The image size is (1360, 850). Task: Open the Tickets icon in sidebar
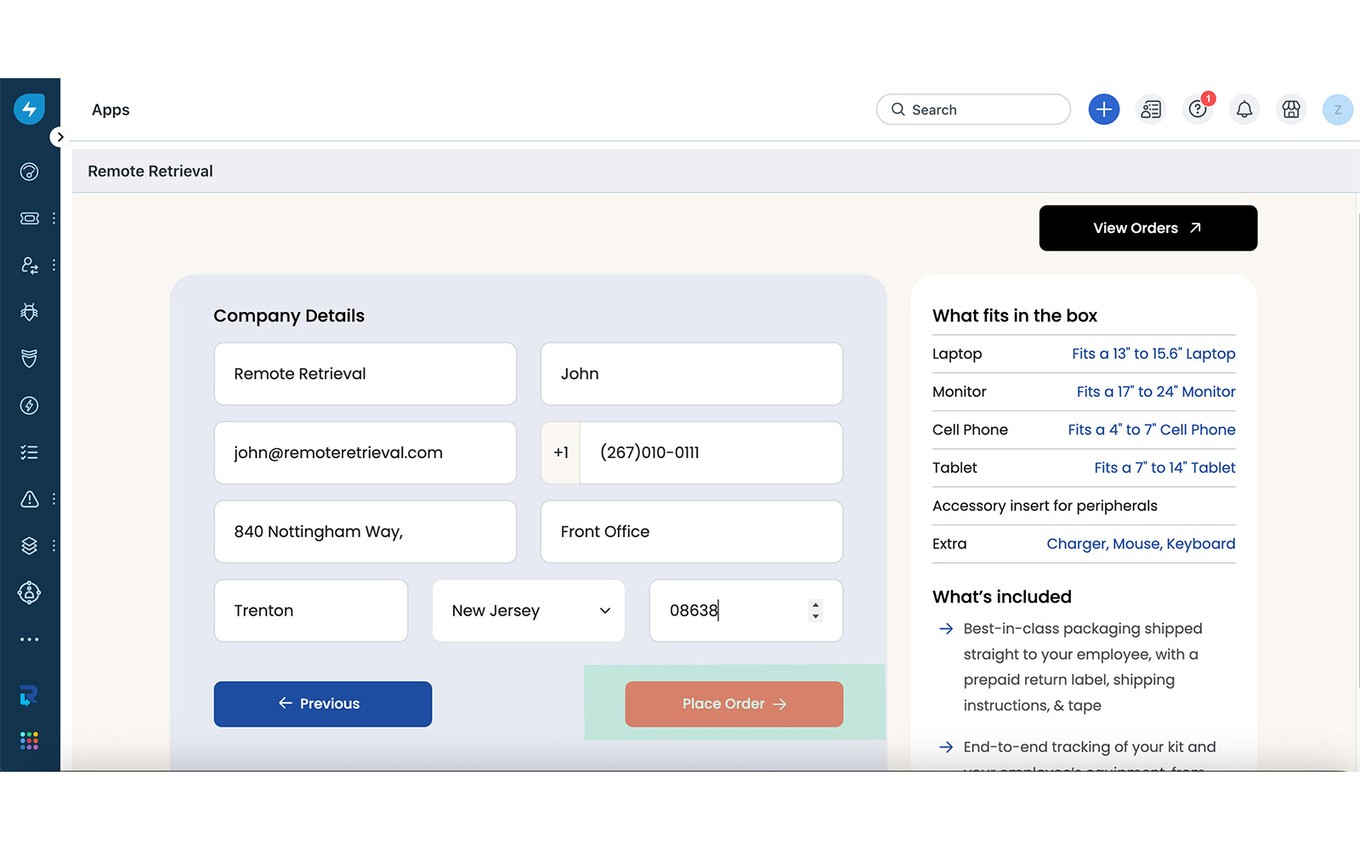(x=29, y=218)
